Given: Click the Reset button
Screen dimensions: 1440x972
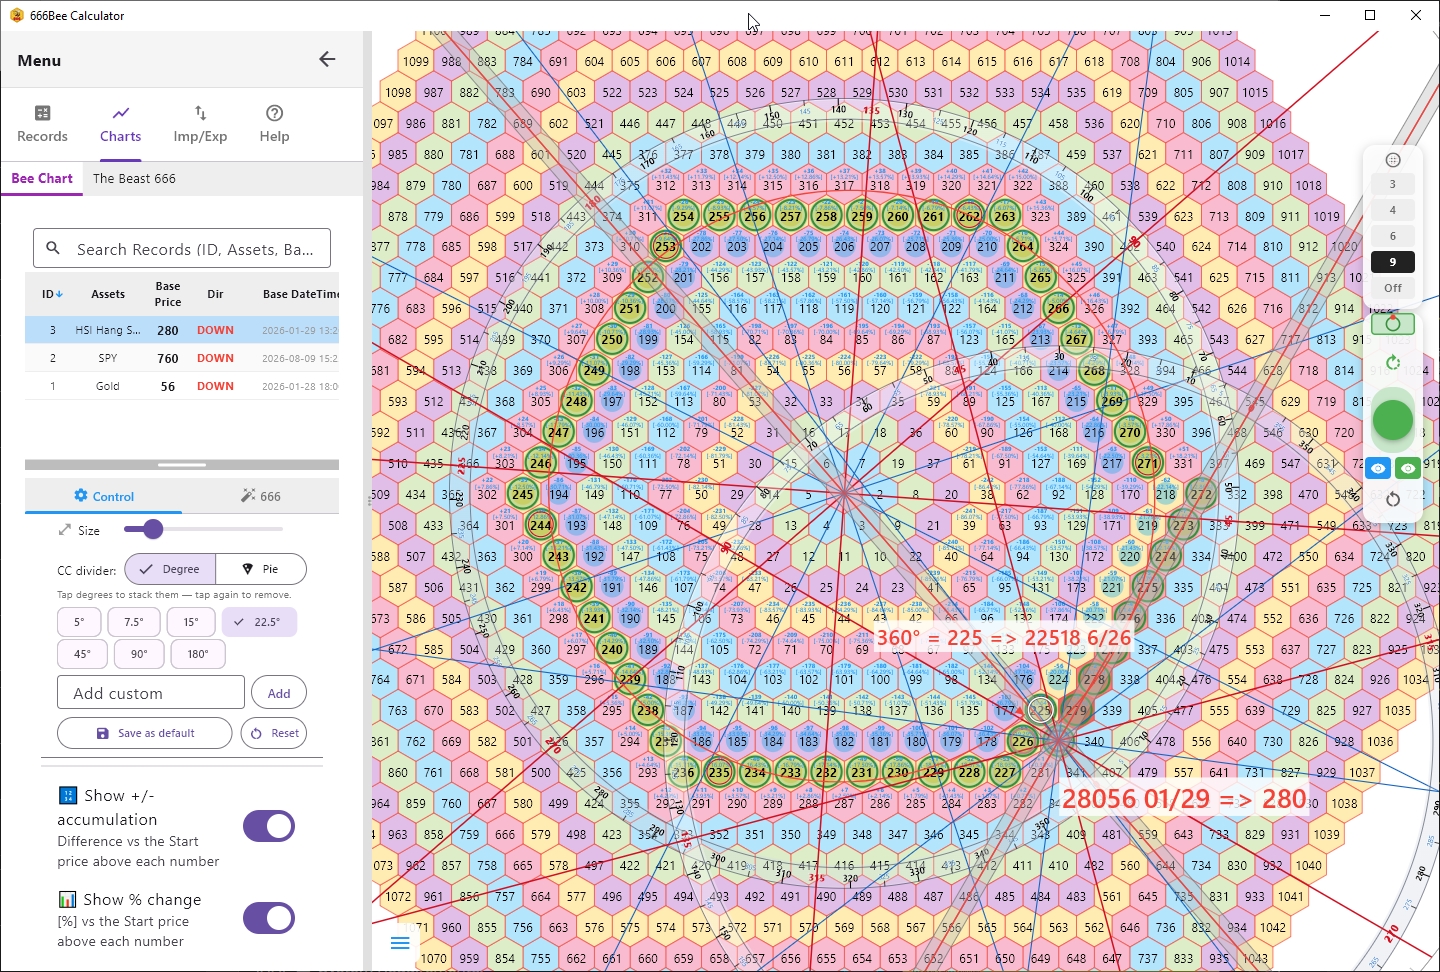Looking at the screenshot, I should 275,733.
